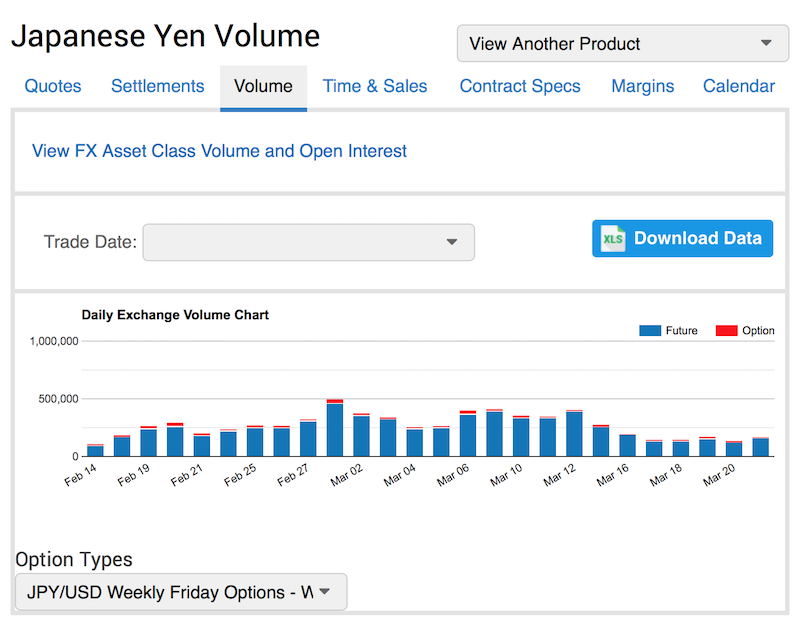Click the blue Future legend swatch
Viewport: 800px width, 629px height.
pyautogui.click(x=650, y=331)
